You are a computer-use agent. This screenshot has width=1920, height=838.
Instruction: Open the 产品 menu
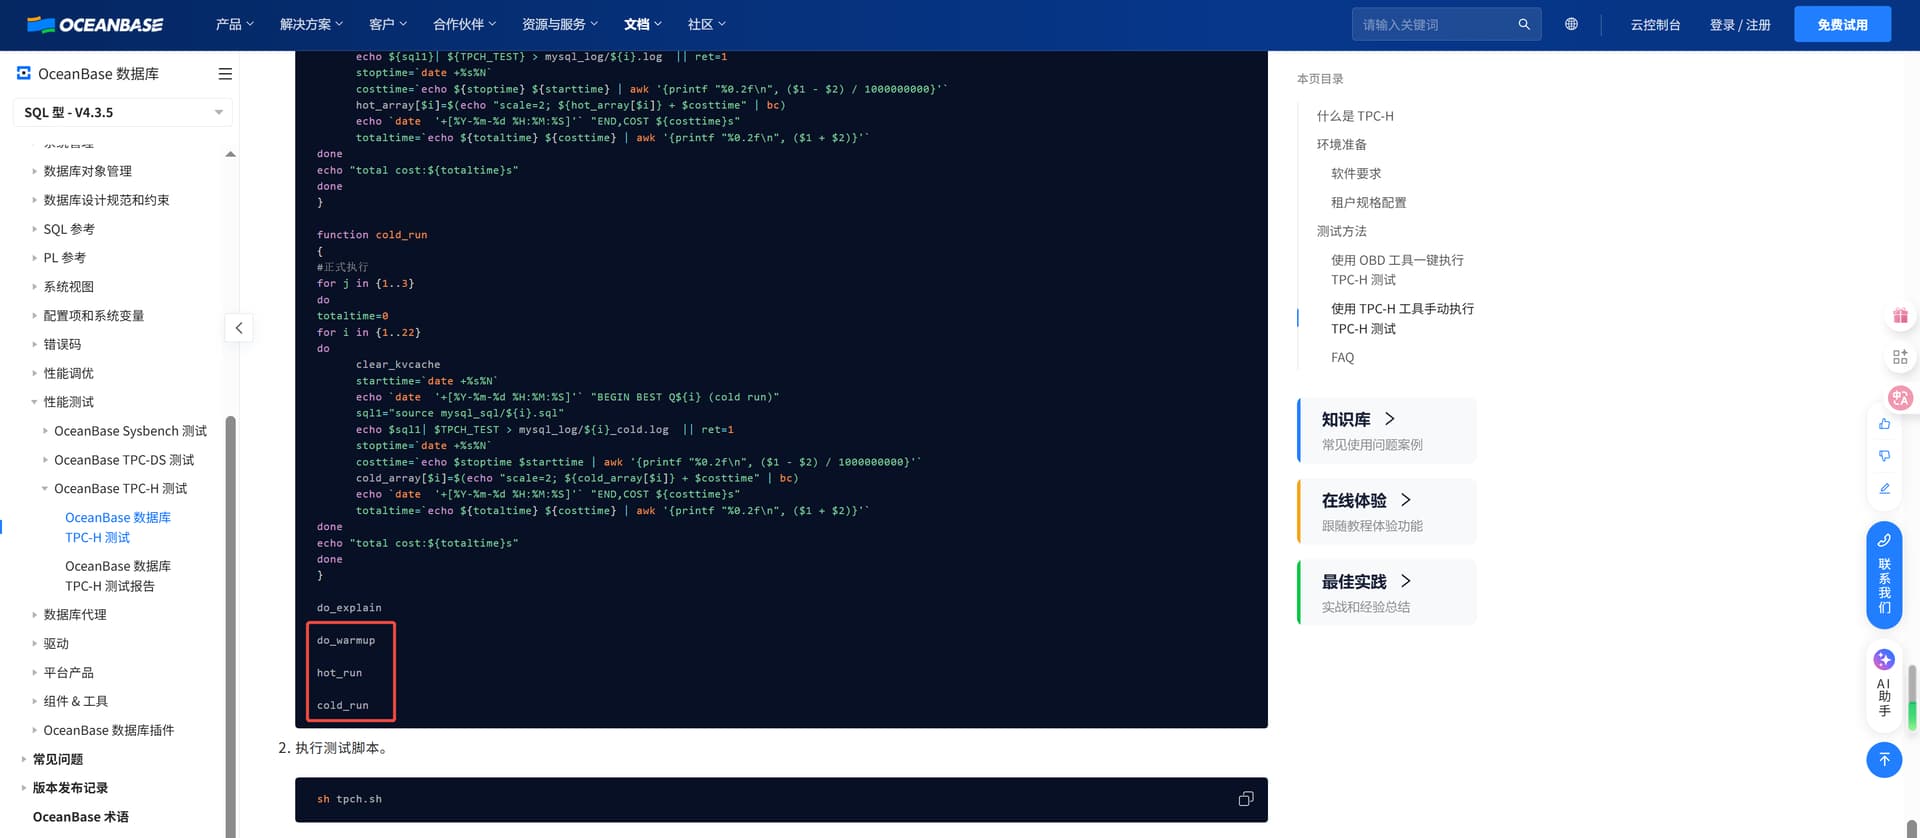click(x=235, y=24)
